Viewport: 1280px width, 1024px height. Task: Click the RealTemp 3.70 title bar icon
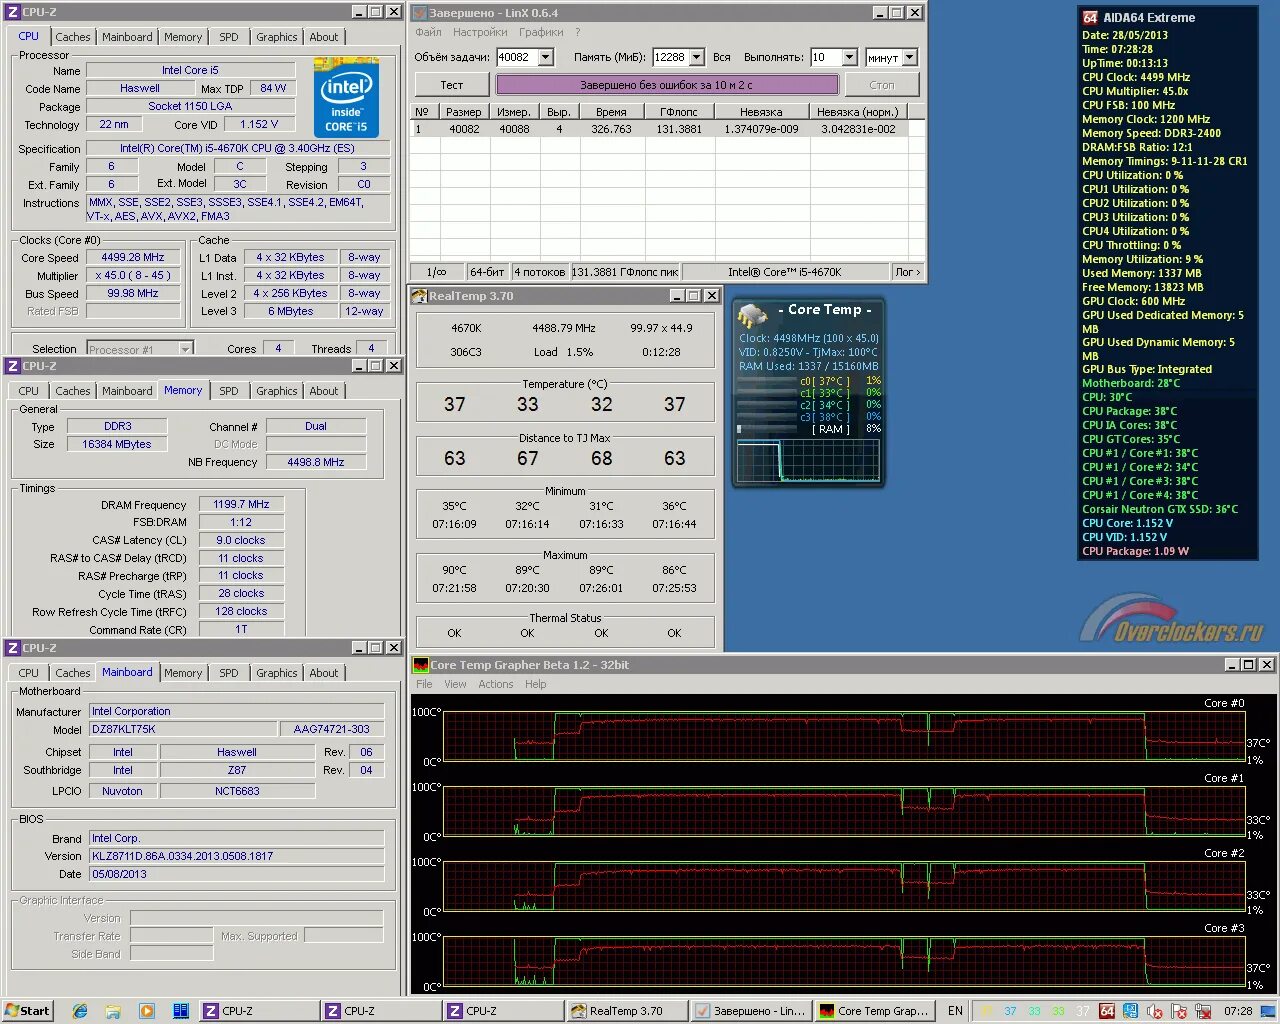tap(420, 295)
